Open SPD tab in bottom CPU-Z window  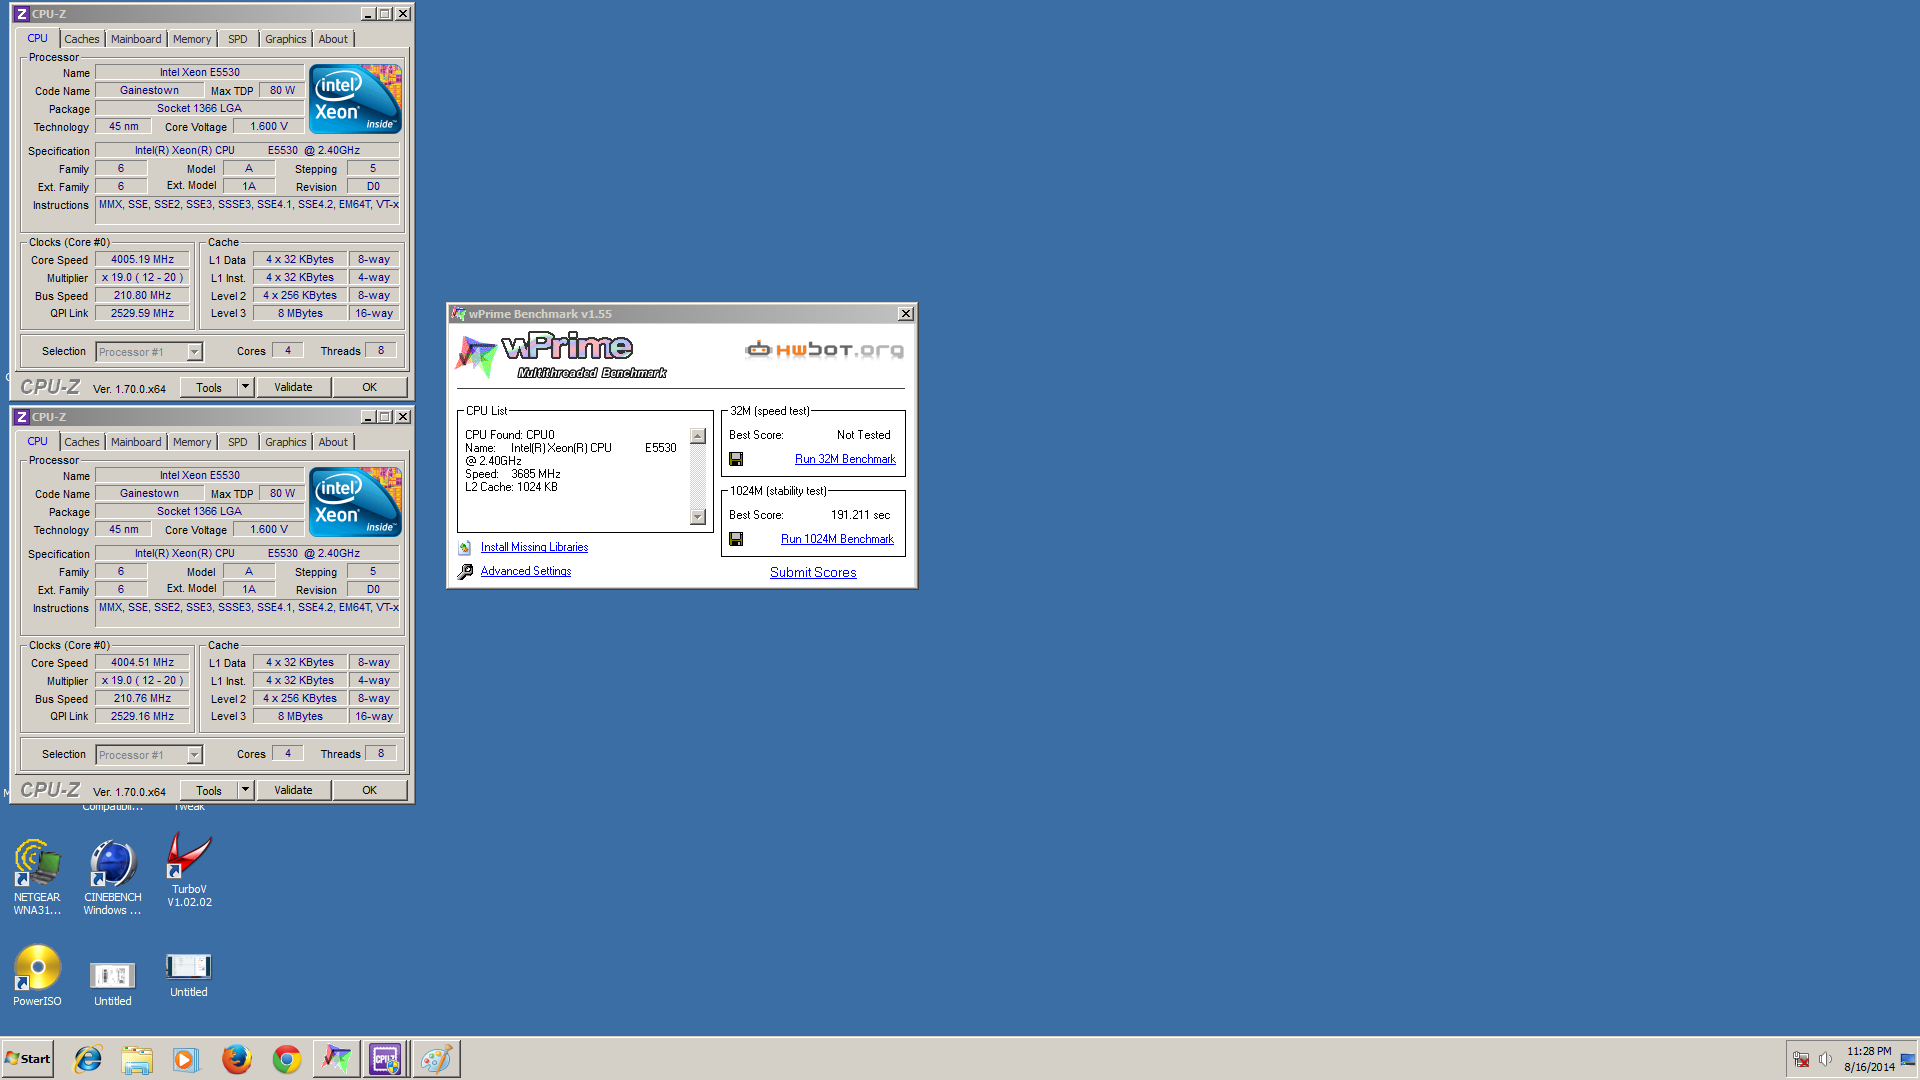237,442
